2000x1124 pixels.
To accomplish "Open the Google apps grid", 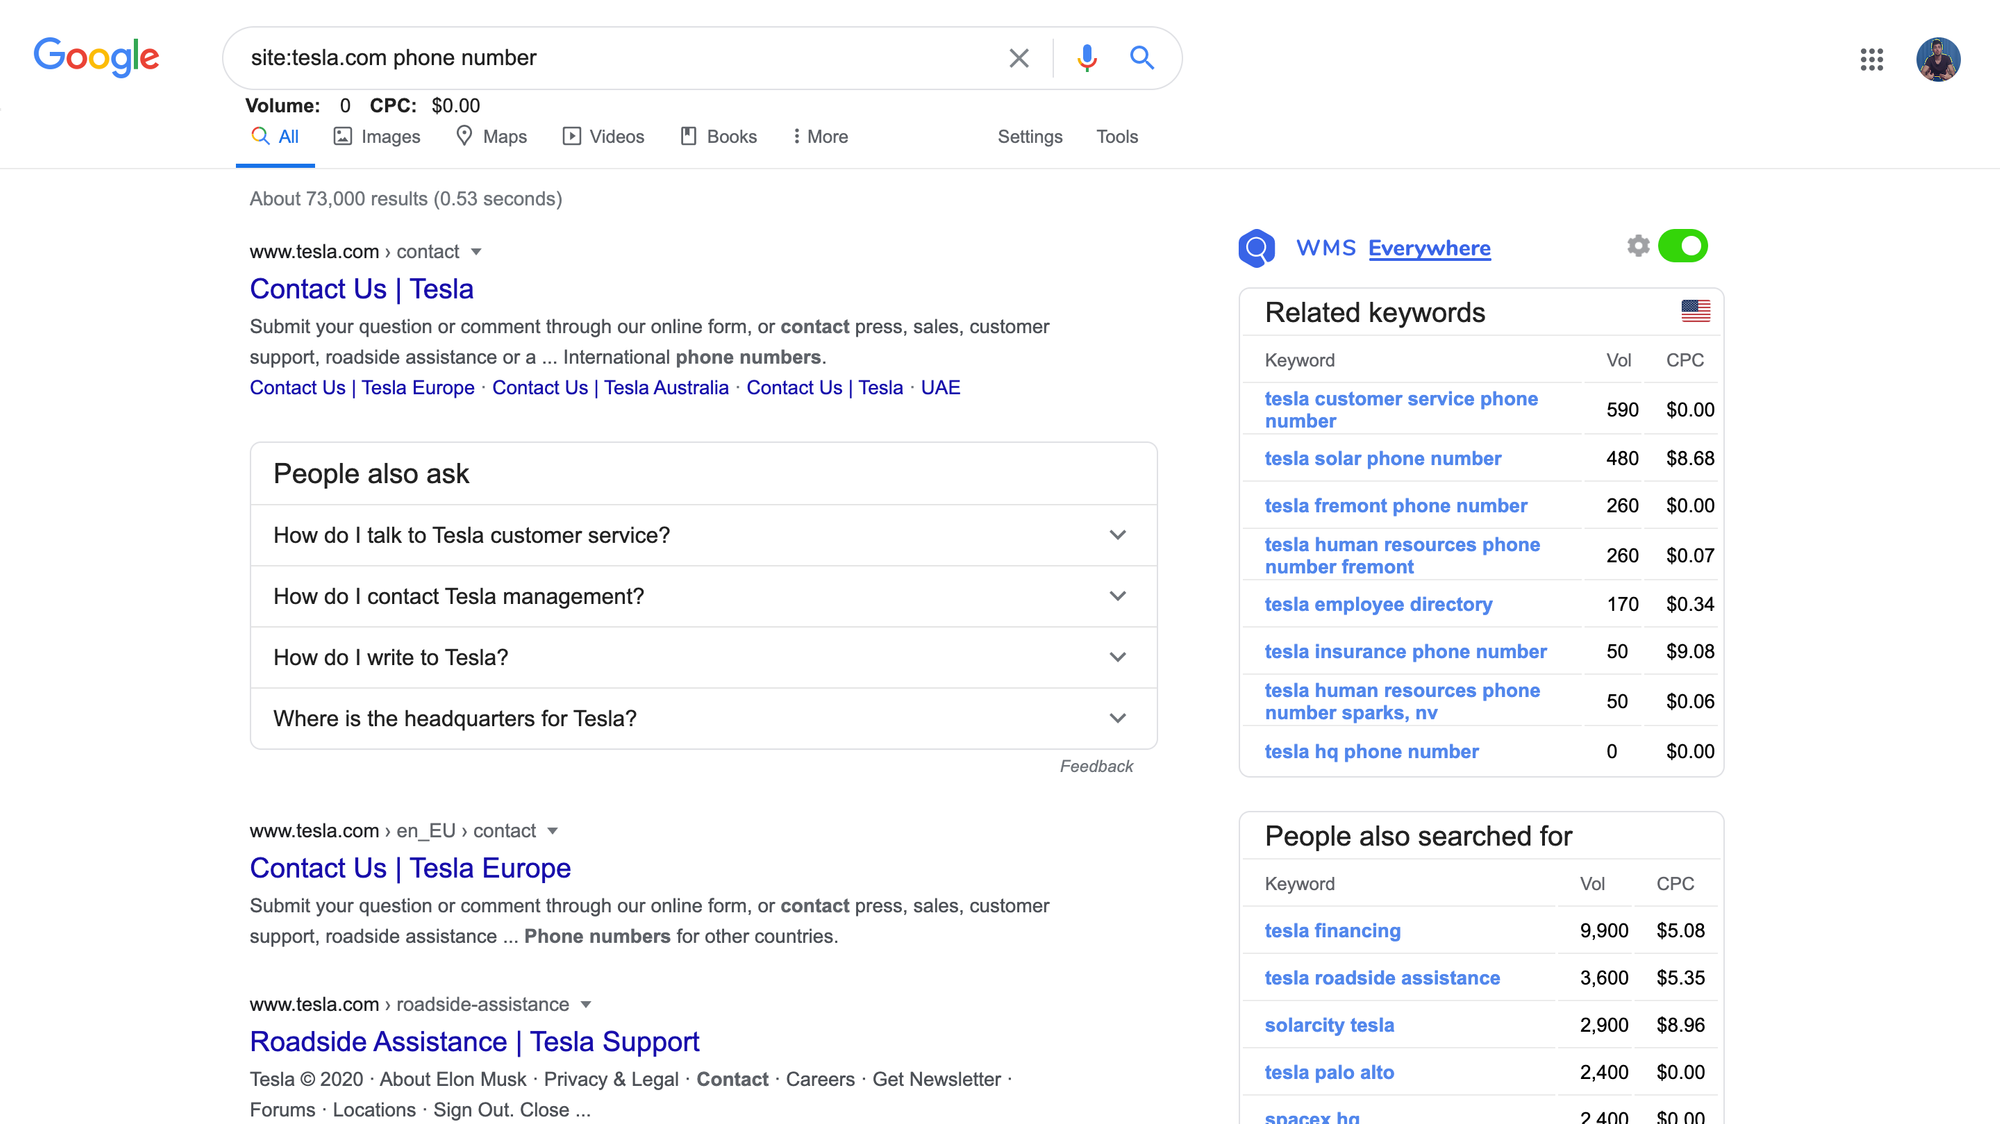I will point(1871,59).
